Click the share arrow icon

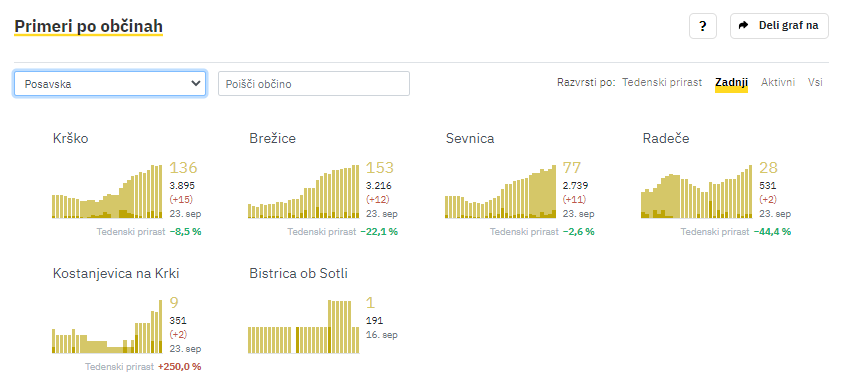coord(744,25)
